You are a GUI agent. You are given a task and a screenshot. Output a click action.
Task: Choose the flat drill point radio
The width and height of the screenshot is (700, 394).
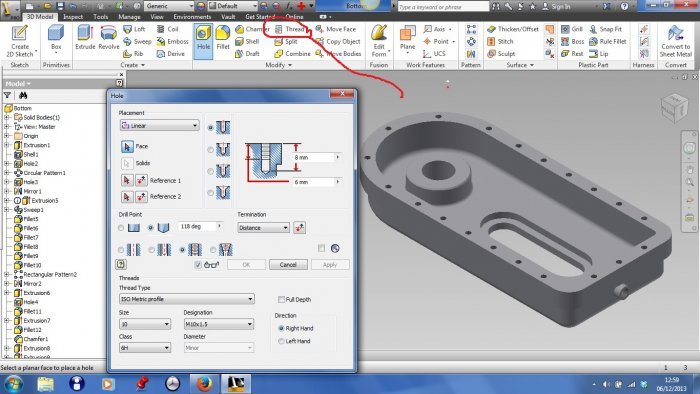[121, 228]
